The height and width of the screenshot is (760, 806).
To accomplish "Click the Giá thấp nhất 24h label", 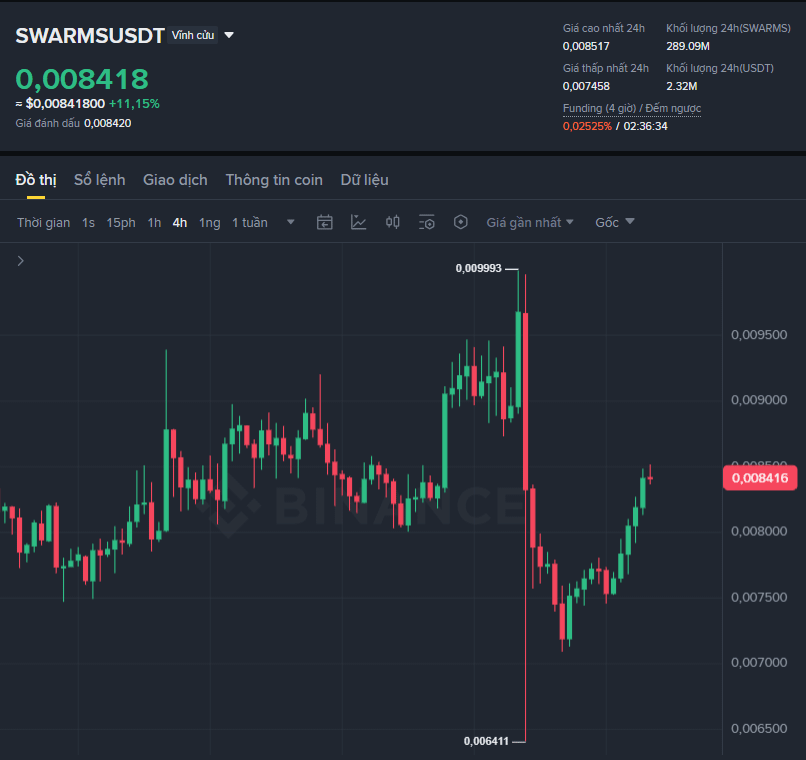I will click(606, 68).
